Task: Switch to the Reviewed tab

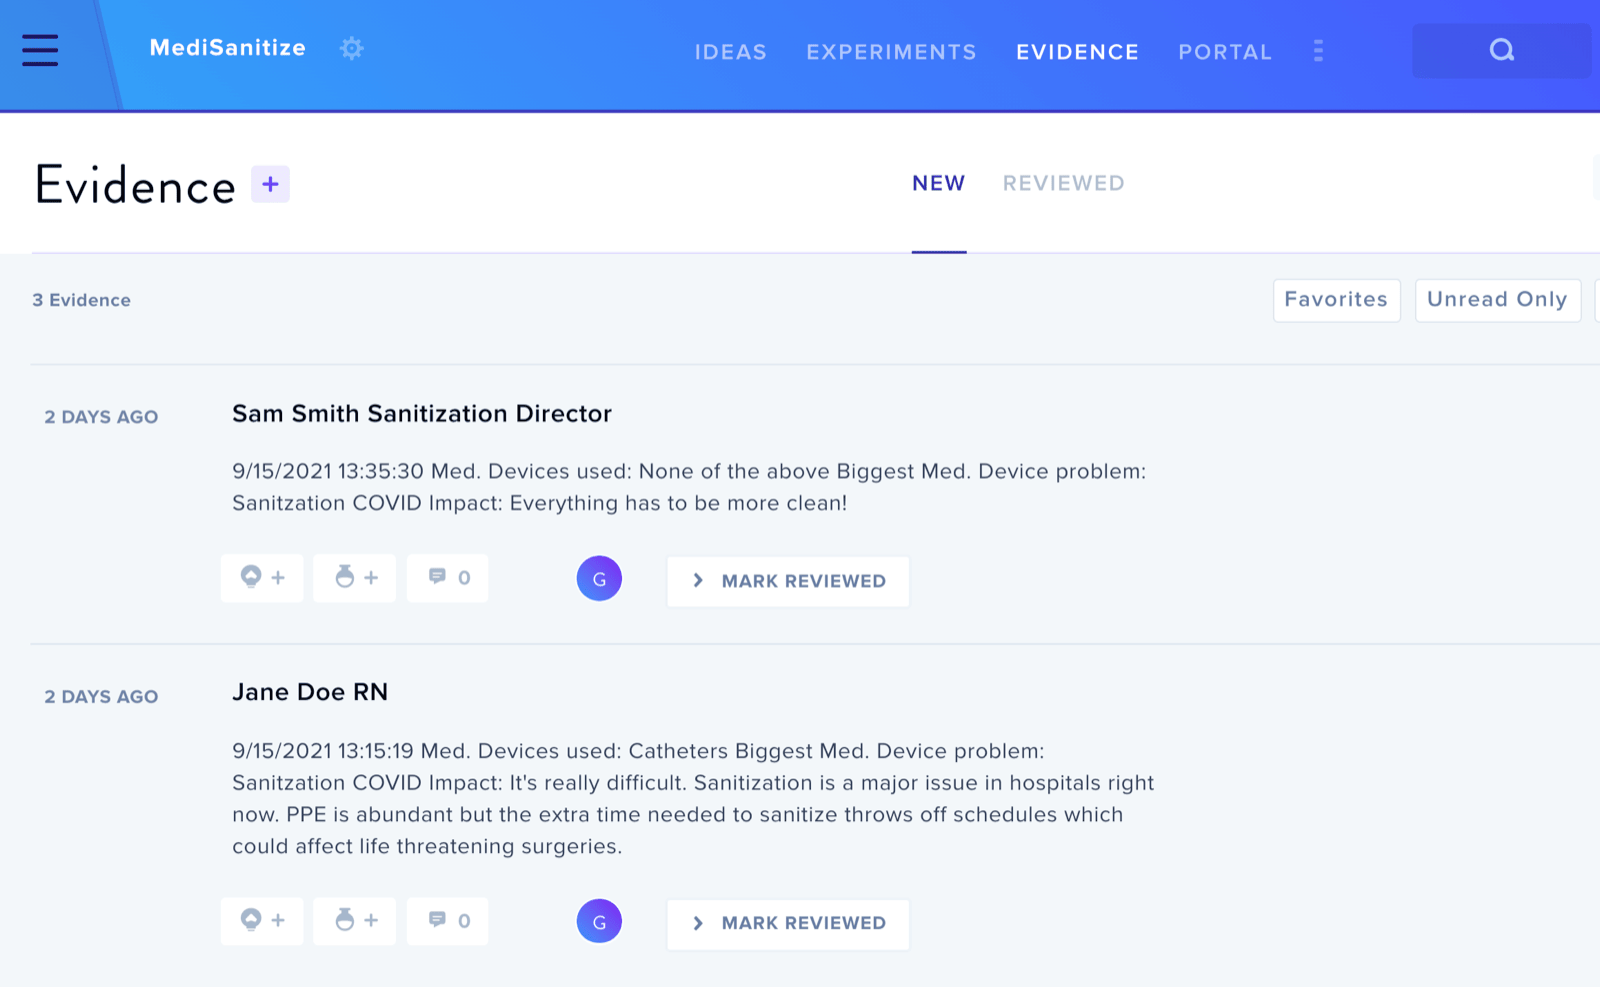Action: tap(1064, 184)
